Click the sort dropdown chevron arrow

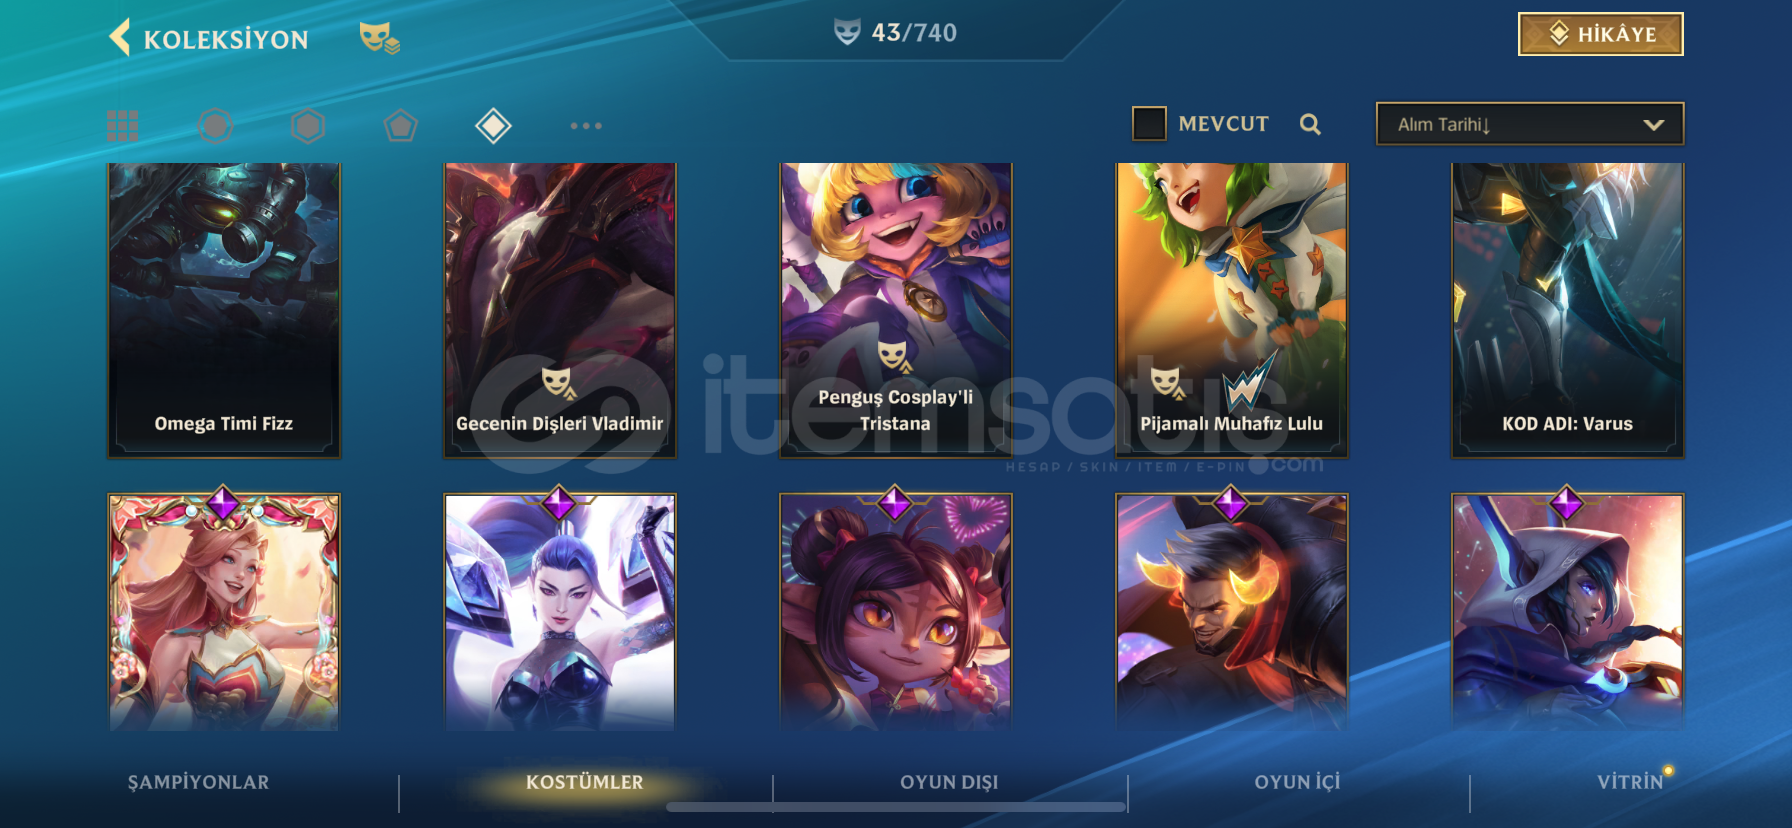1653,125
